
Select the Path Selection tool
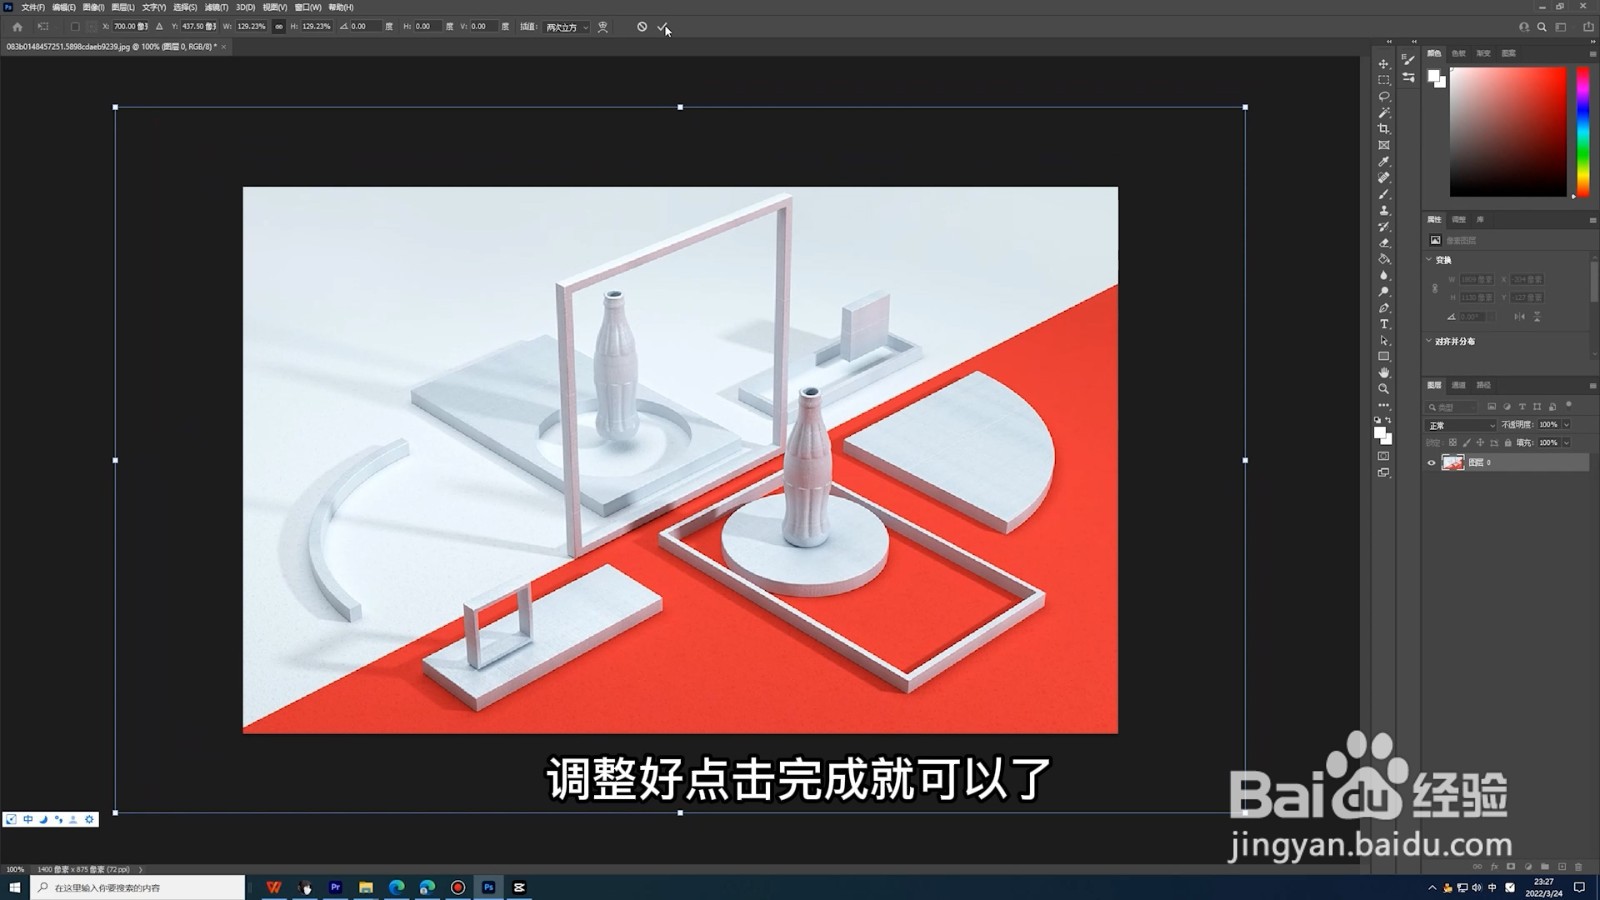point(1384,340)
